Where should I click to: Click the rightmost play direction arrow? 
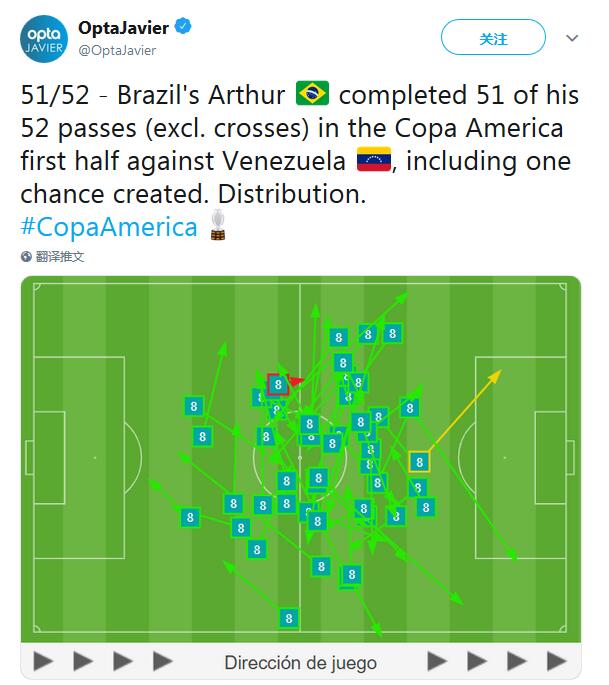tap(557, 661)
